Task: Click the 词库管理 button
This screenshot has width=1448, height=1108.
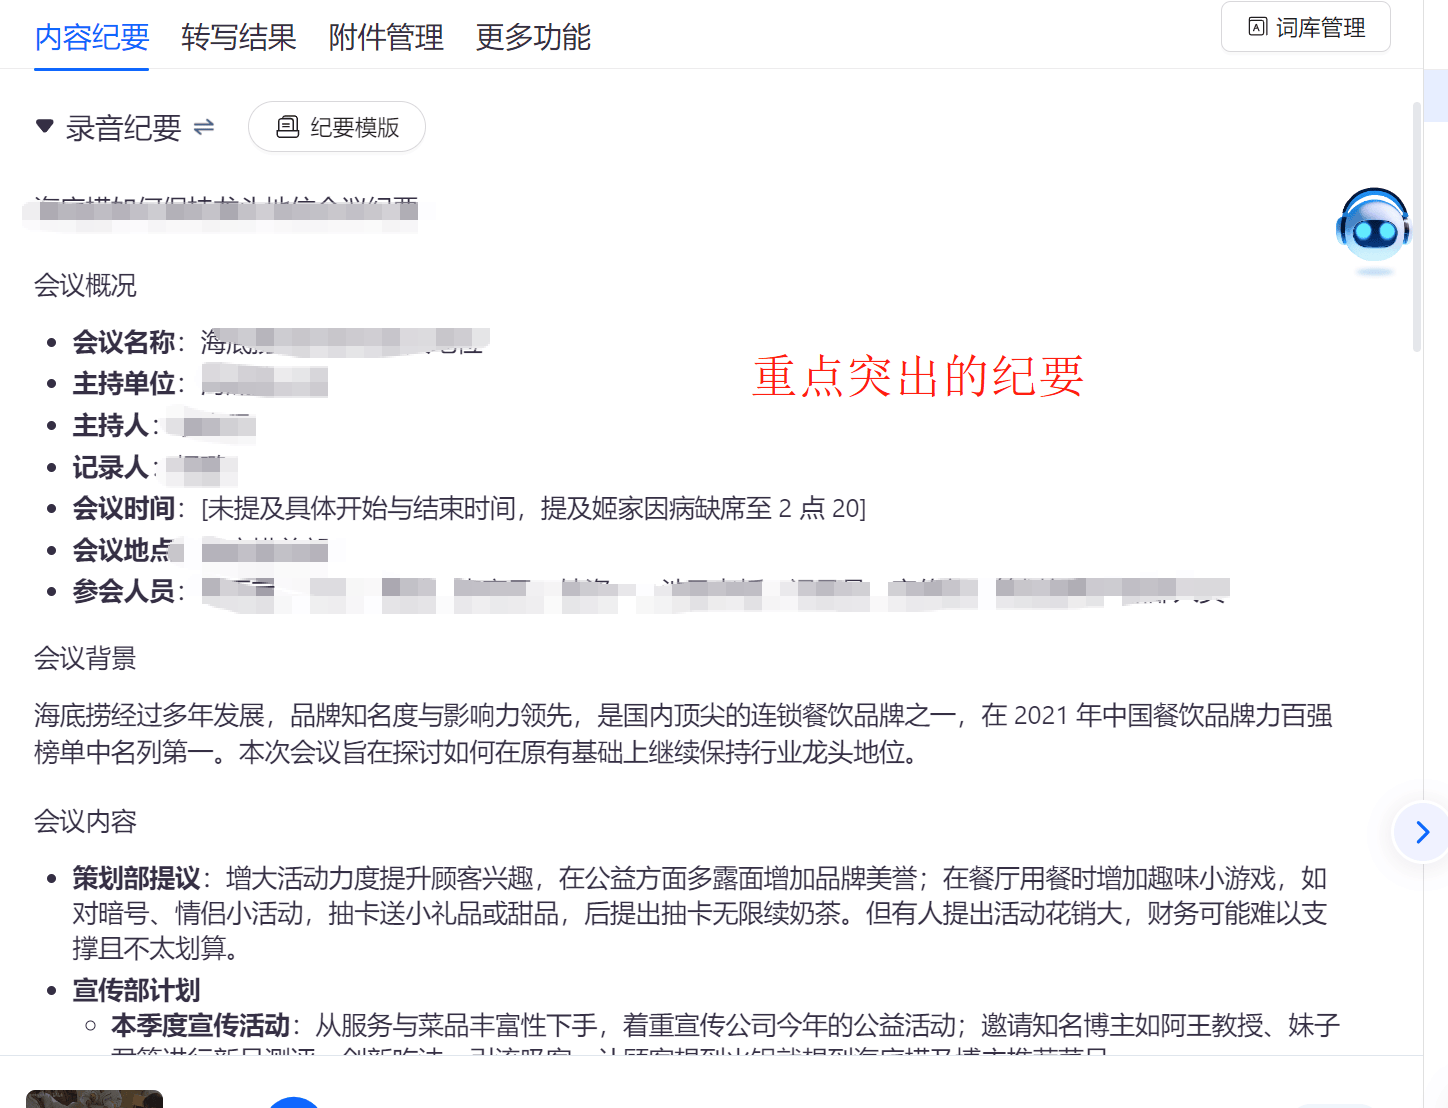Action: click(x=1306, y=27)
